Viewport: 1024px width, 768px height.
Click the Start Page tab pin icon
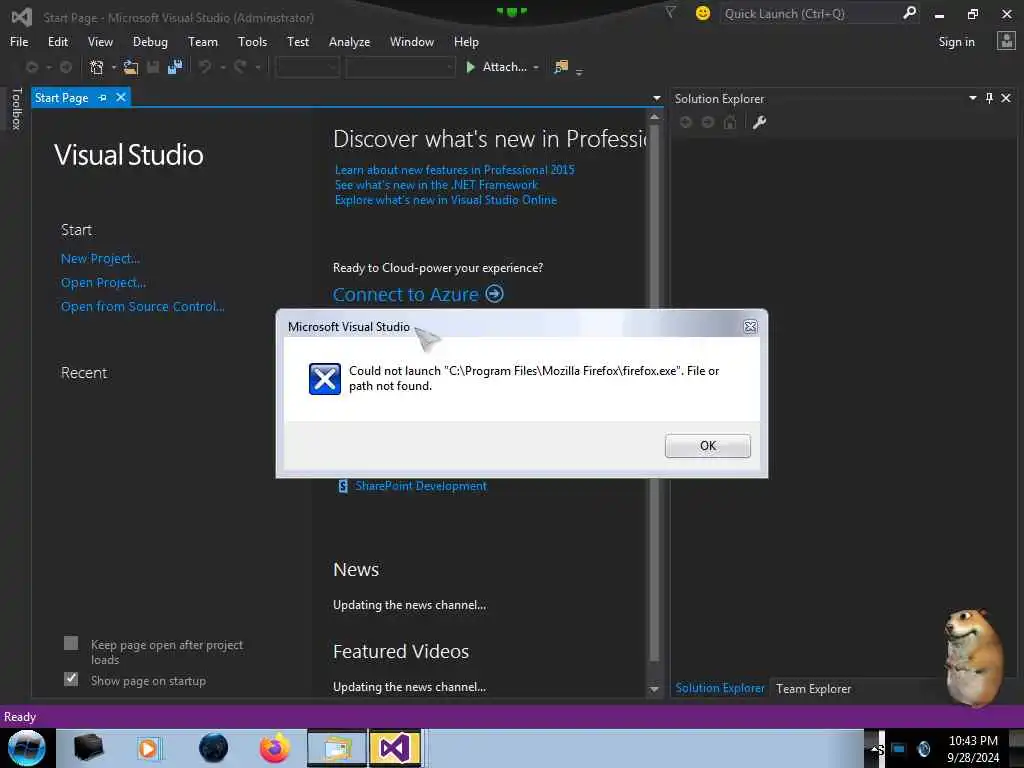pyautogui.click(x=103, y=98)
